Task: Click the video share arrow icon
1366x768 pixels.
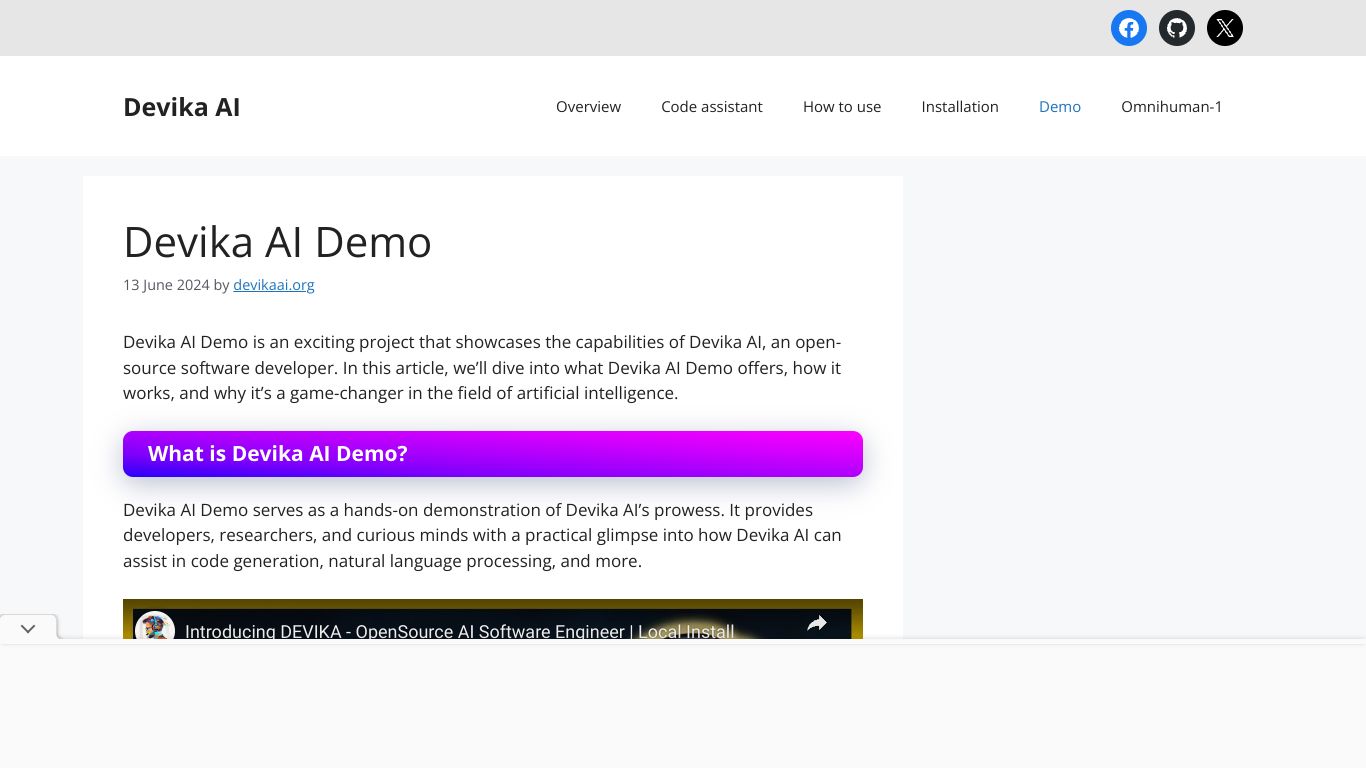Action: [x=817, y=624]
